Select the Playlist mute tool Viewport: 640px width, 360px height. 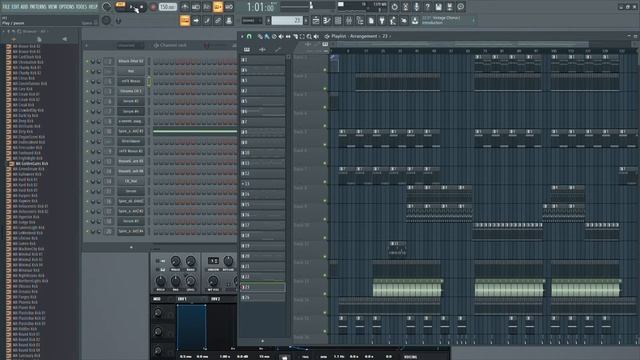point(281,36)
